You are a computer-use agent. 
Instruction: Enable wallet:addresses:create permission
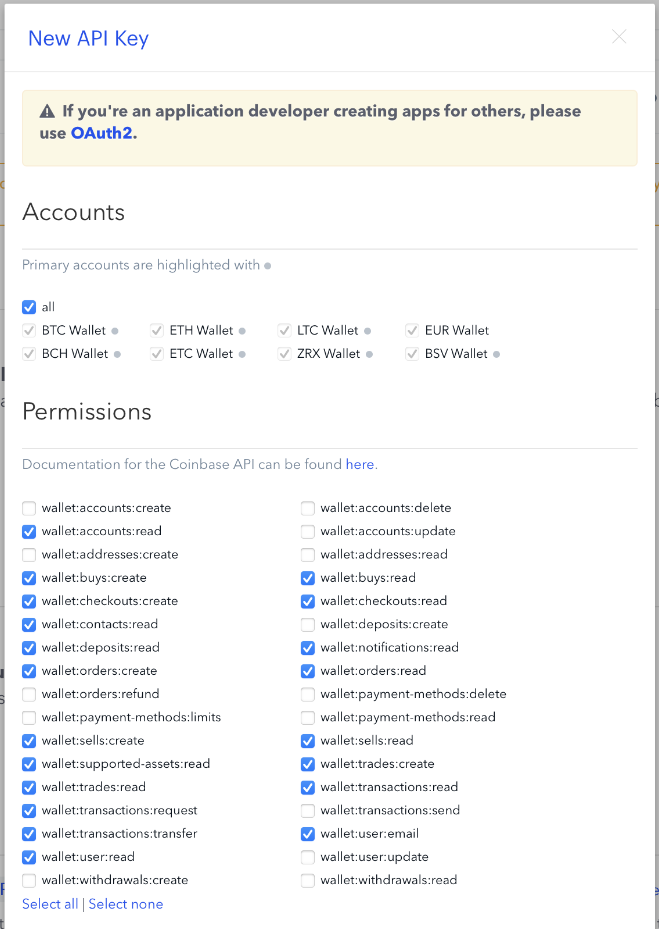[x=29, y=554]
